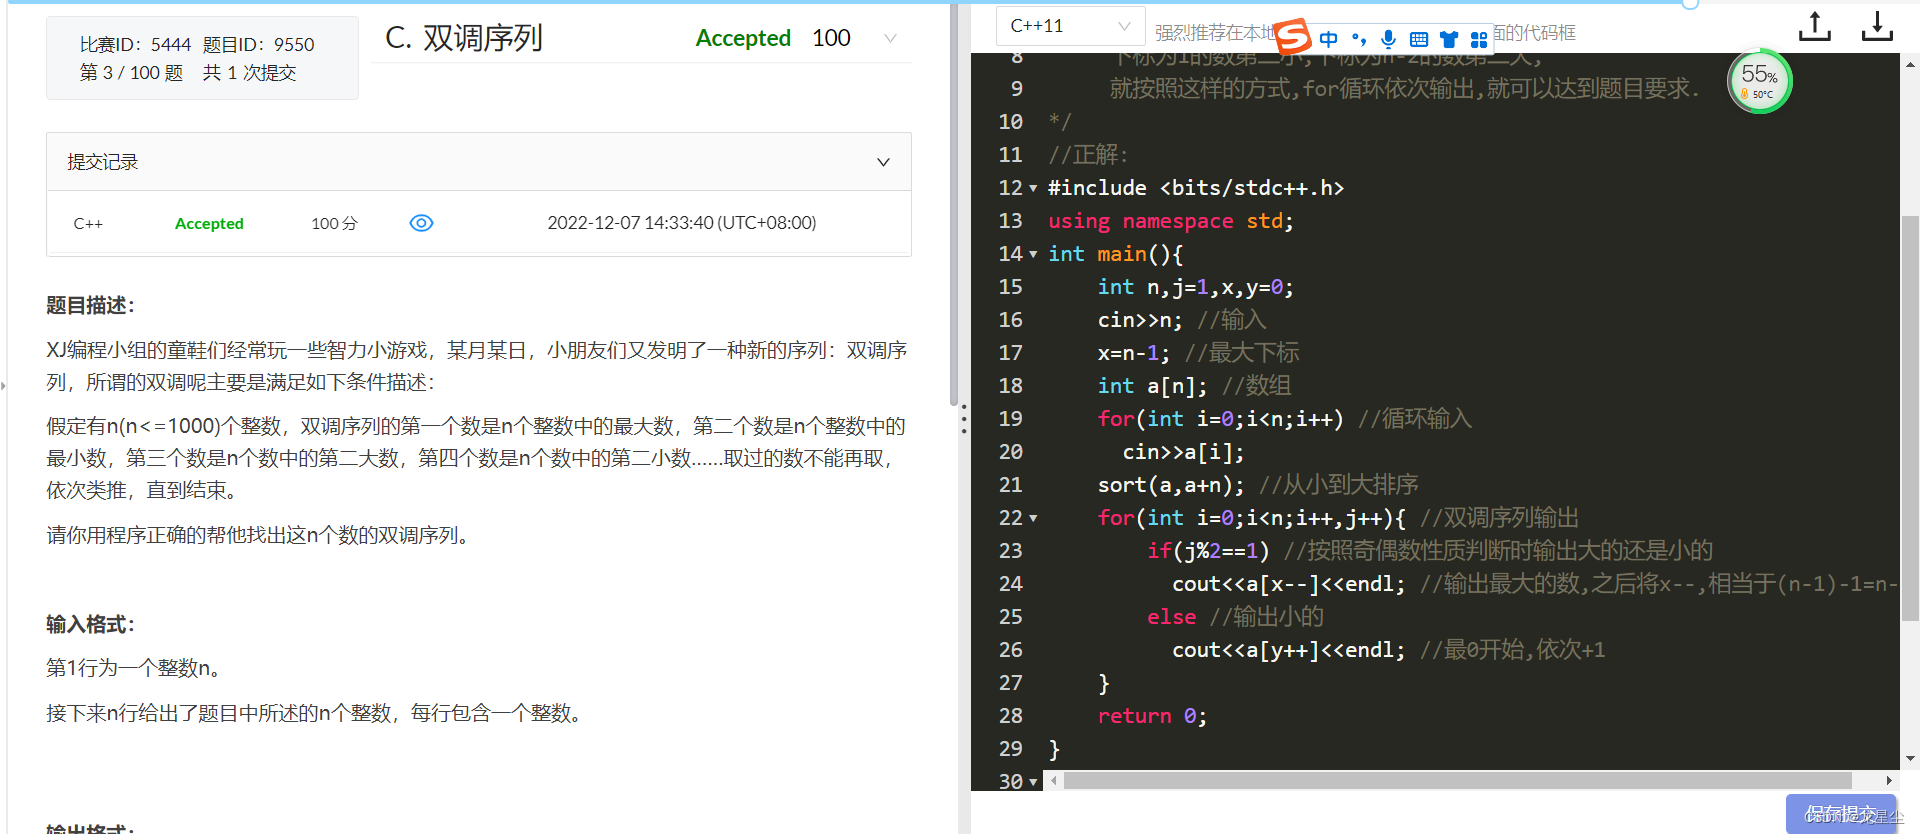Image resolution: width=1920 pixels, height=834 pixels.
Task: Click left arrow of horizontal code scrollbar
Action: click(x=1053, y=781)
